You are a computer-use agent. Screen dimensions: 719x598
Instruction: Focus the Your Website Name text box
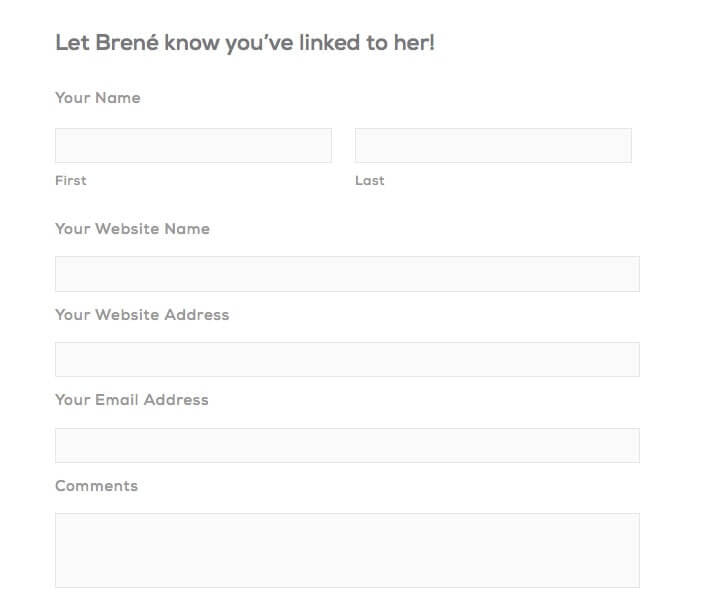click(x=347, y=274)
